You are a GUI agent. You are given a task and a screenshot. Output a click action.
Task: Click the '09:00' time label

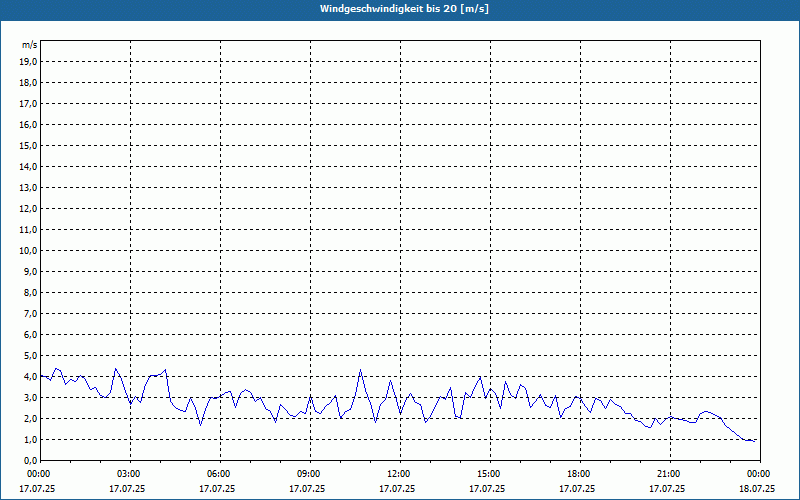pos(310,474)
